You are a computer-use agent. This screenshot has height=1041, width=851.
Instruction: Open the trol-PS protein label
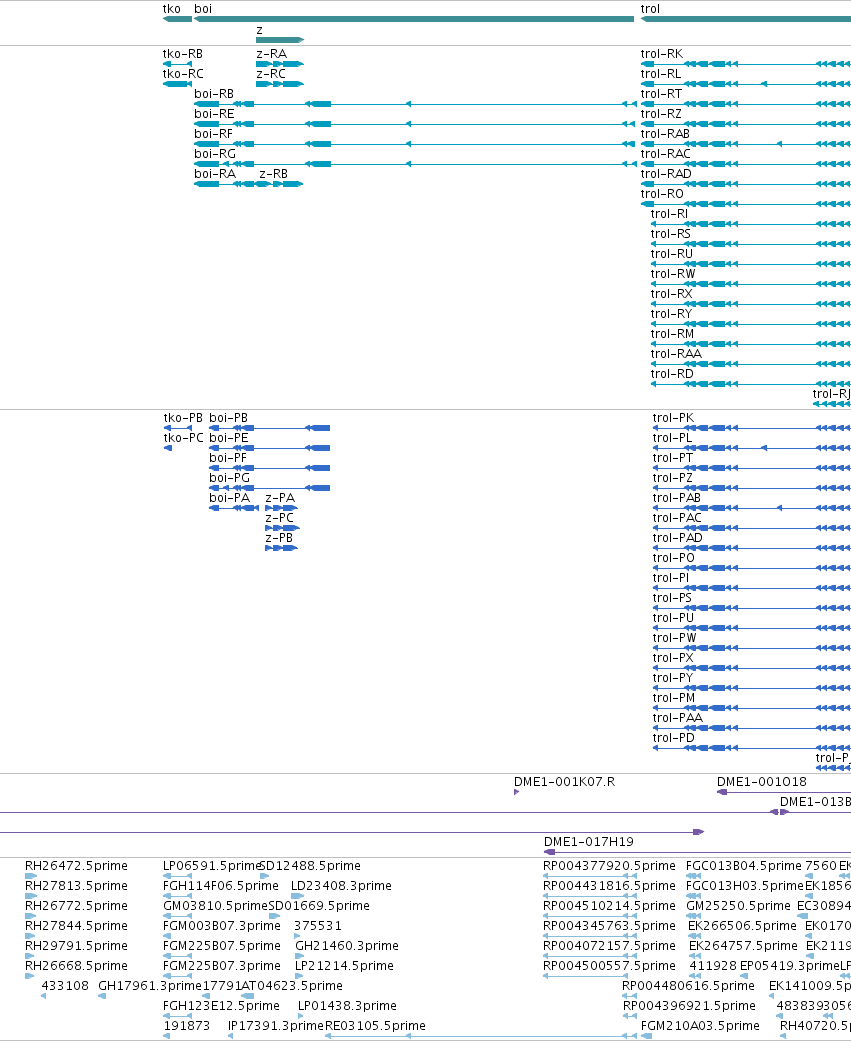coord(672,598)
